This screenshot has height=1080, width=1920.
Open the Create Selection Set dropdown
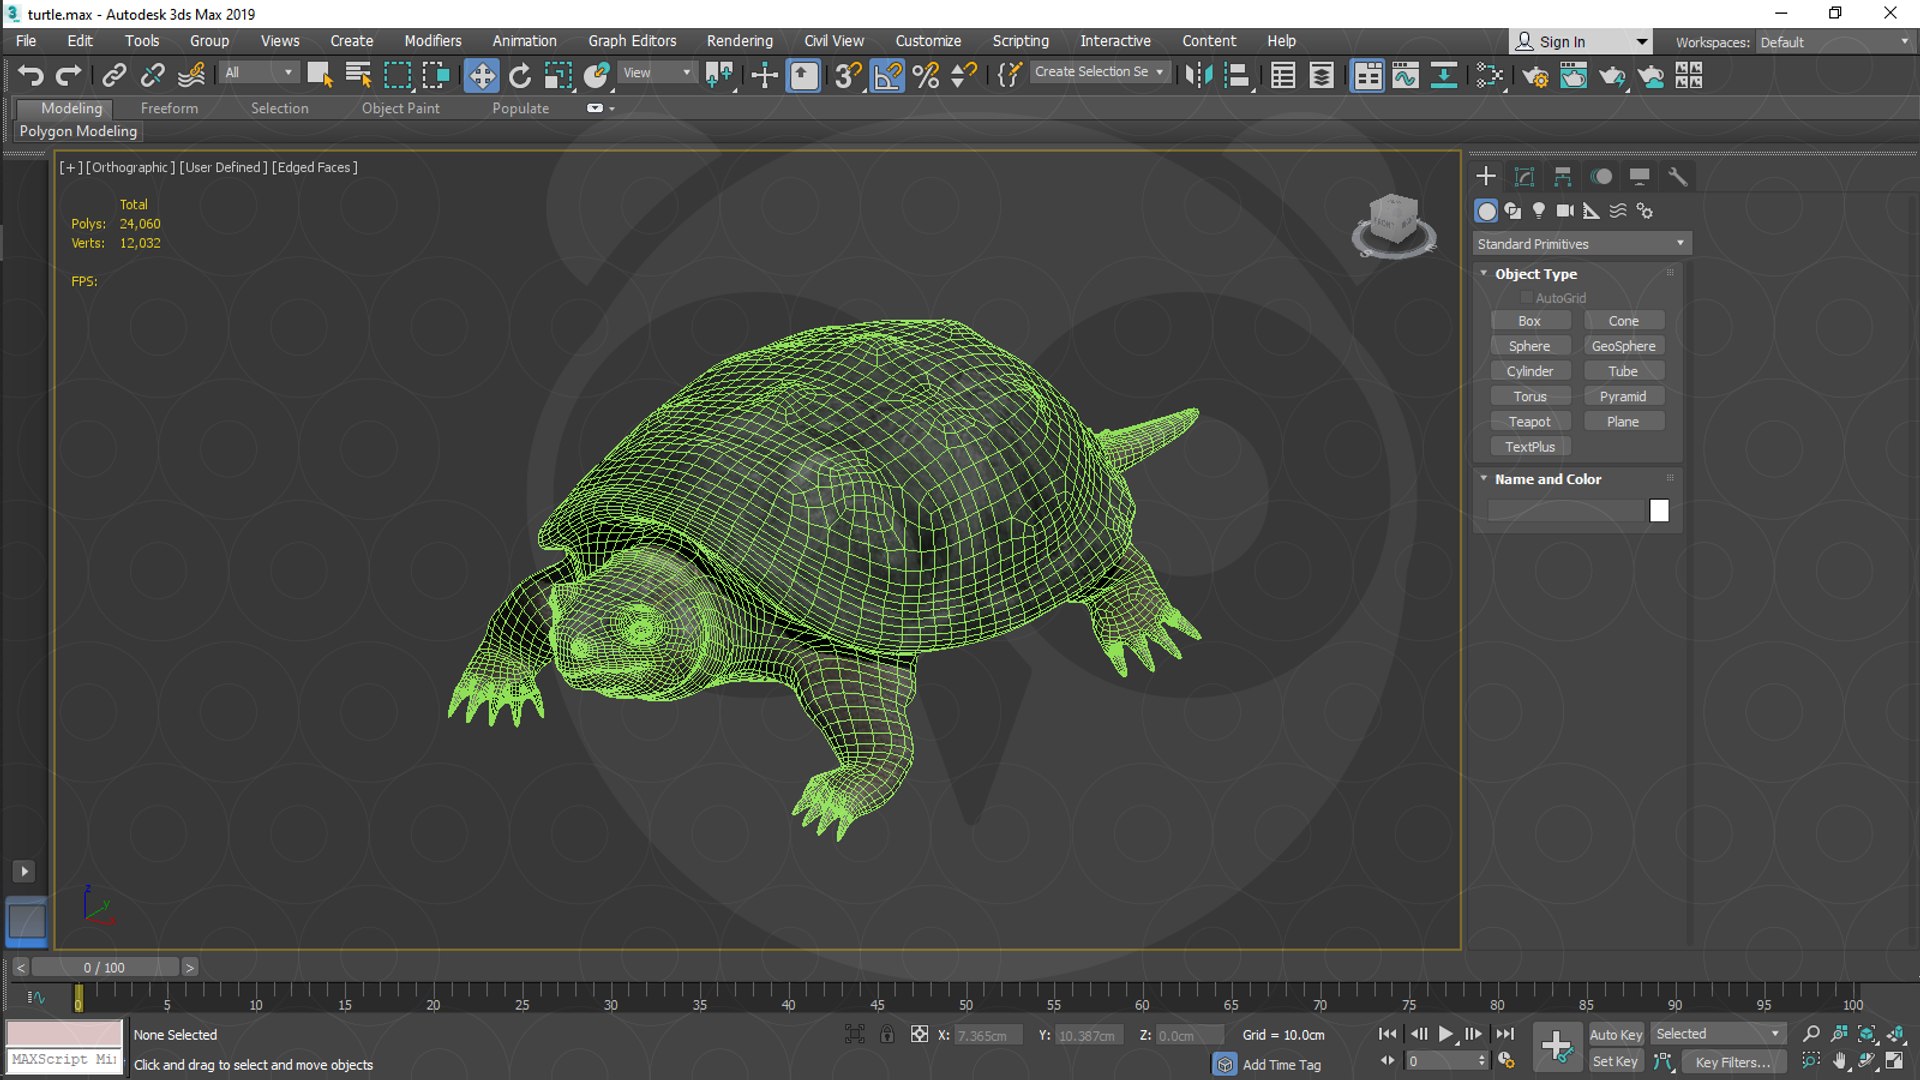[x=1099, y=72]
